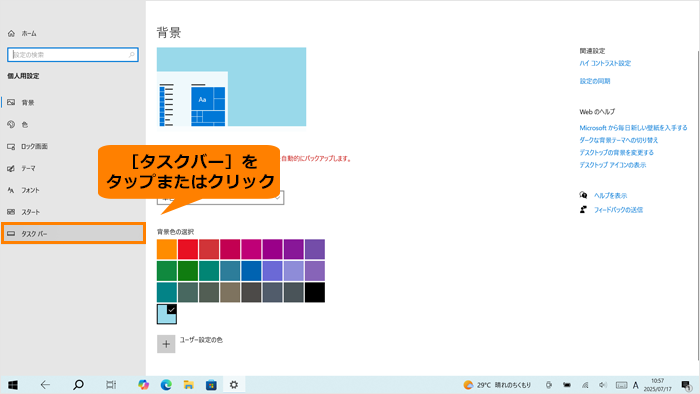The width and height of the screenshot is (700, 394).
Task: Open Microsoft daily wallpaper help link
Action: coord(633,128)
